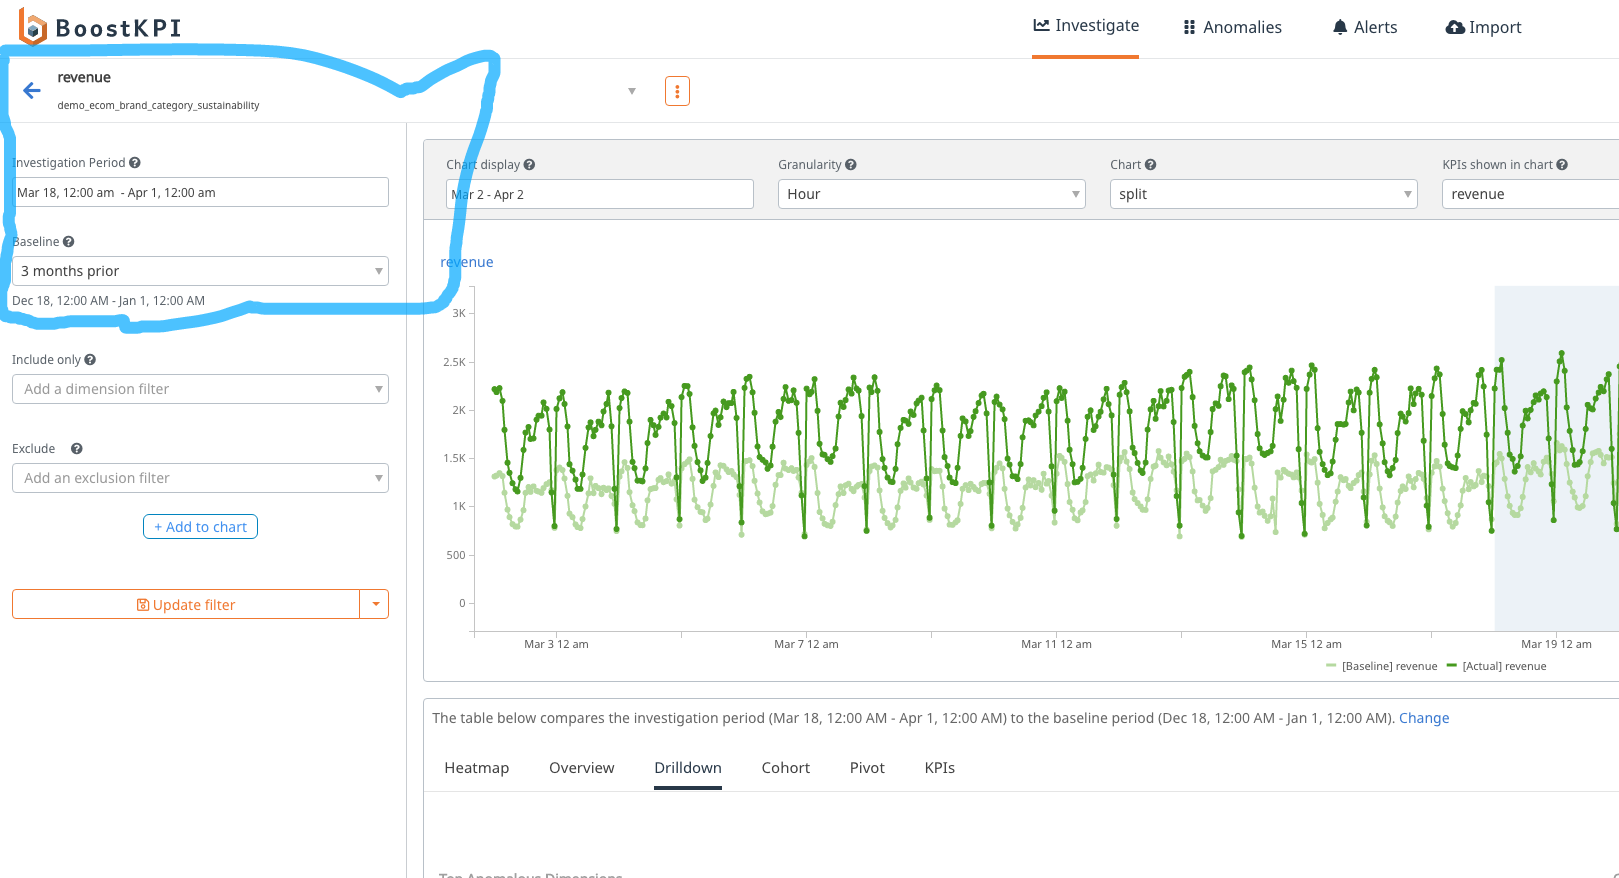
Task: Expand the Update filter split-button arrow
Action: 375,604
